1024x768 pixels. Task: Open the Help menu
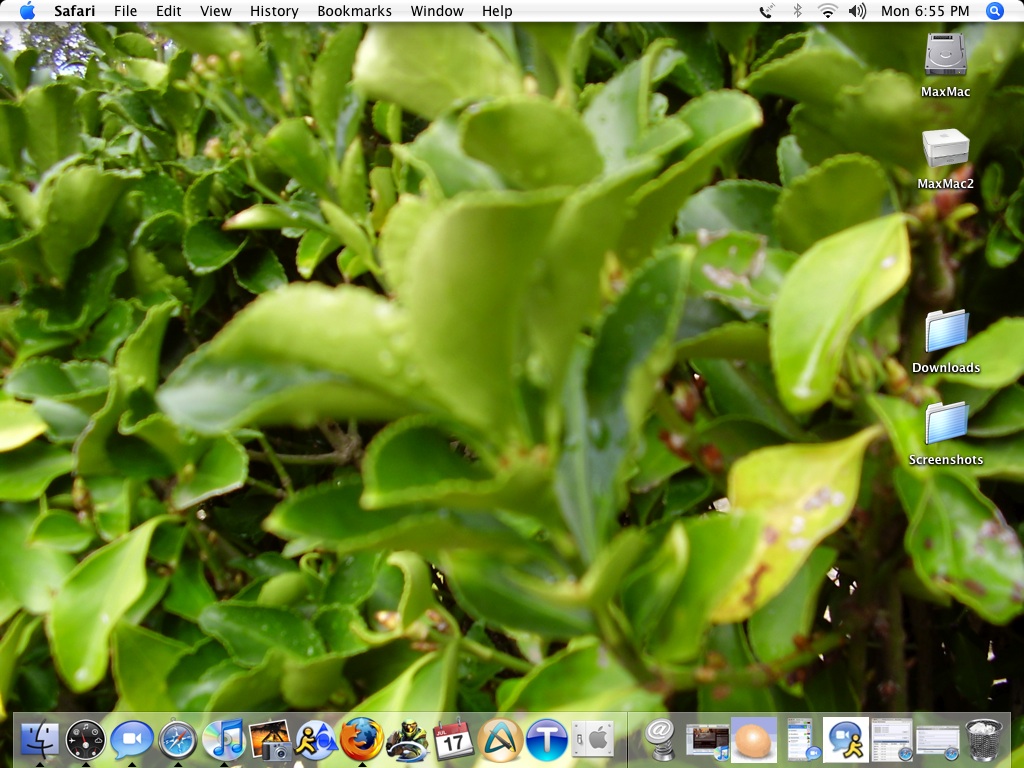click(497, 11)
